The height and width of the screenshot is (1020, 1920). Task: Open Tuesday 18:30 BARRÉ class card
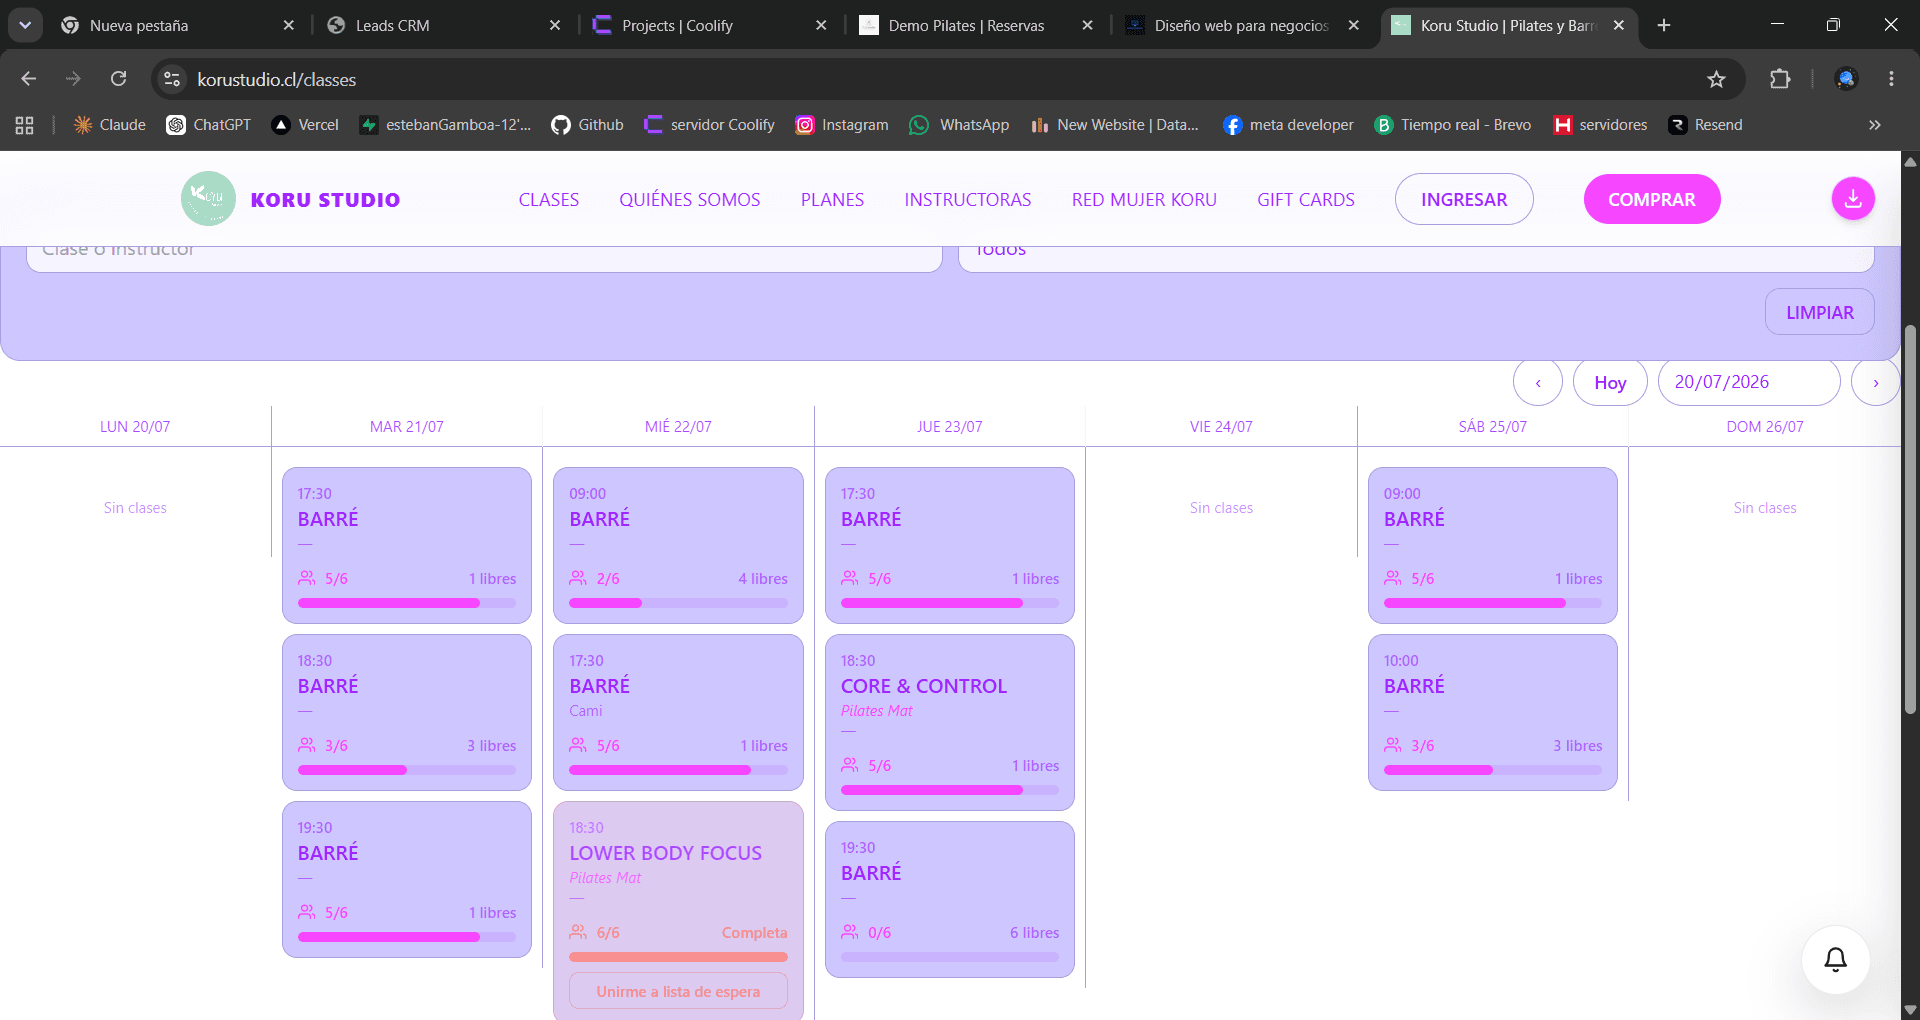[x=407, y=712]
